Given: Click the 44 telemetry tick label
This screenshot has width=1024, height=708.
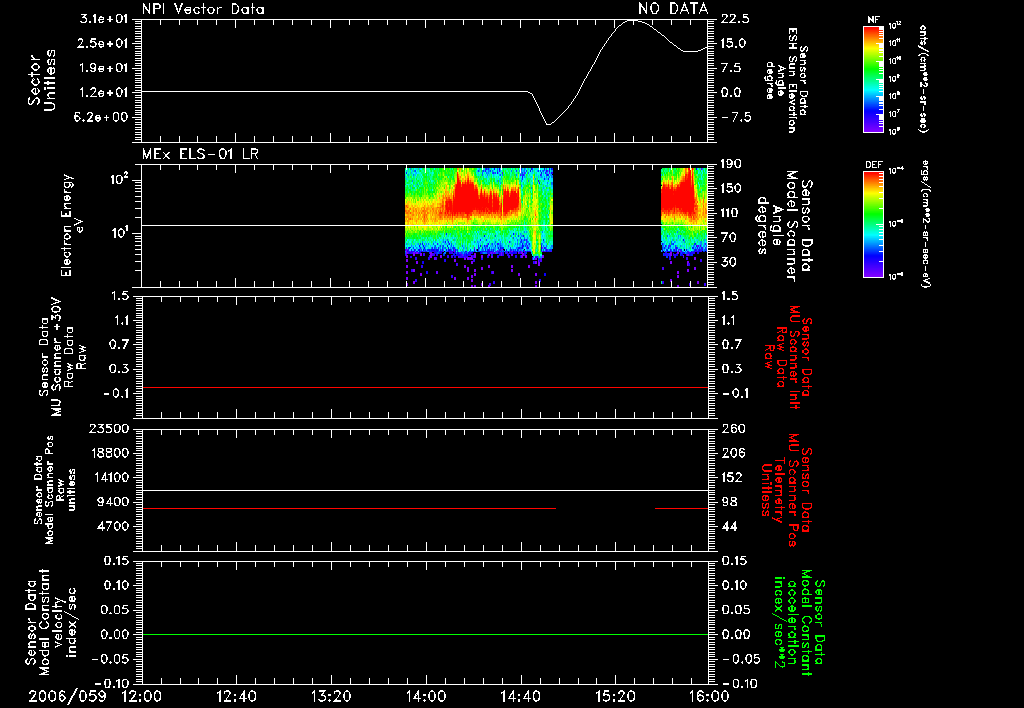Looking at the screenshot, I should [x=729, y=526].
